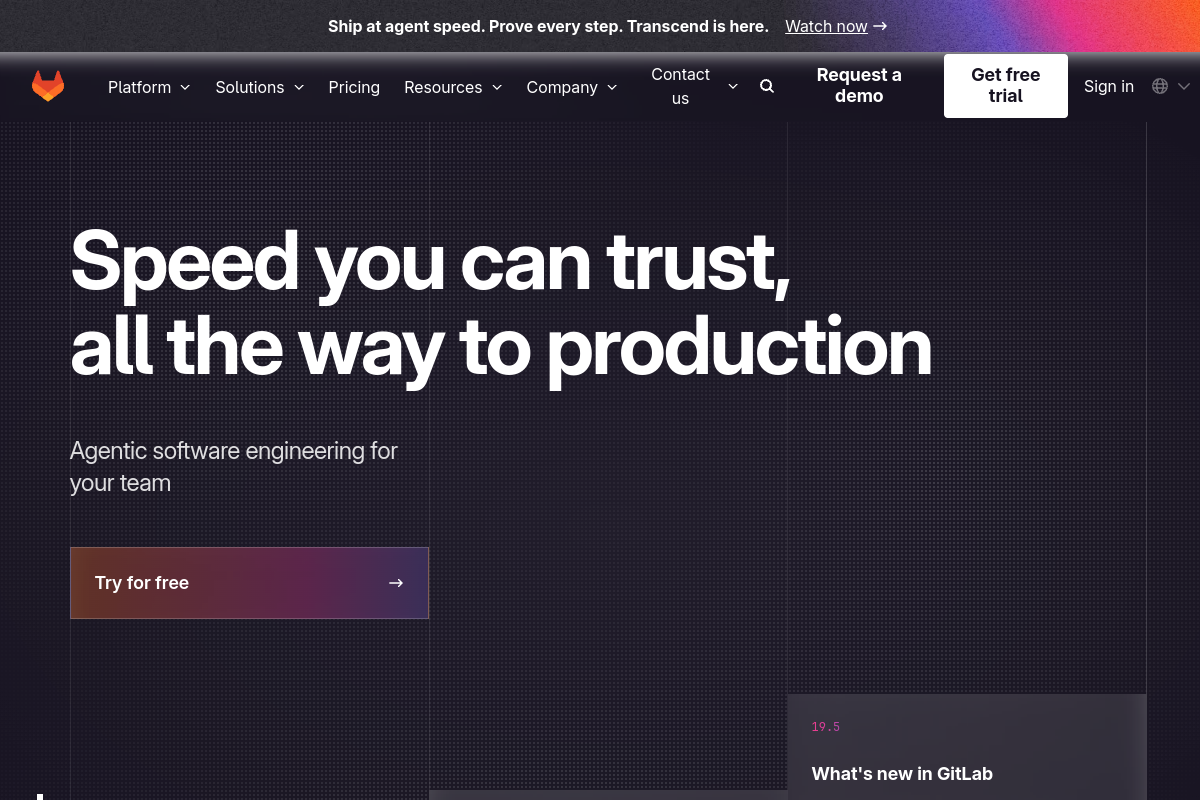Expand the Resources menu chevron
The height and width of the screenshot is (800, 1200).
497,87
